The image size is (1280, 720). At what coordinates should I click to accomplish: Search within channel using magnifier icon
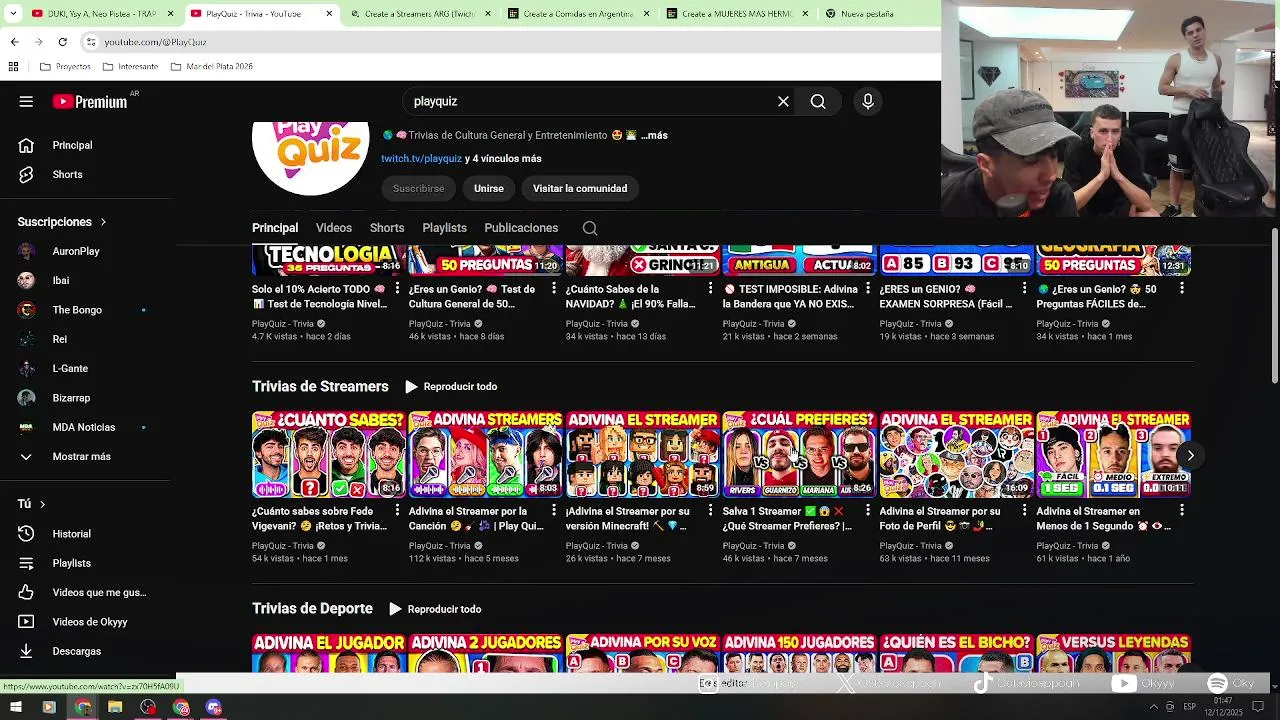(x=590, y=228)
